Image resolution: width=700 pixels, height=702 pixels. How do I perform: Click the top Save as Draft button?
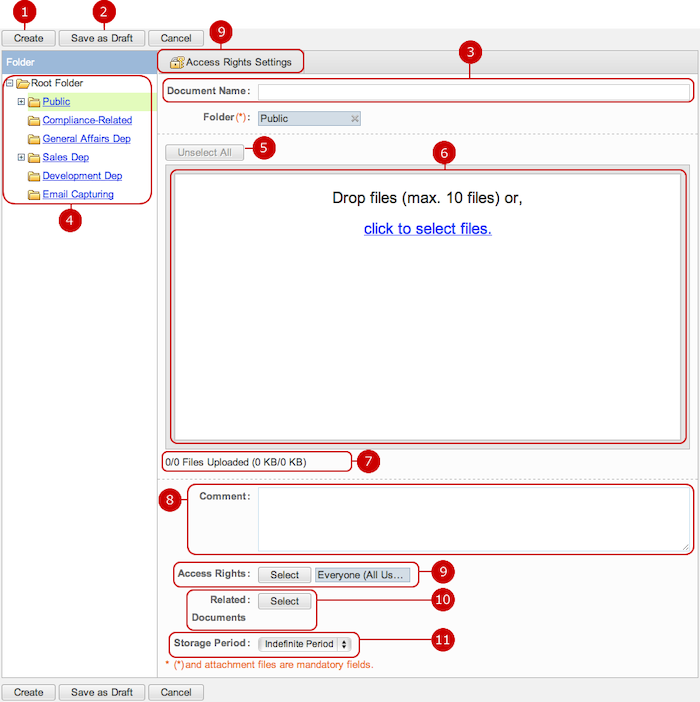click(x=102, y=38)
